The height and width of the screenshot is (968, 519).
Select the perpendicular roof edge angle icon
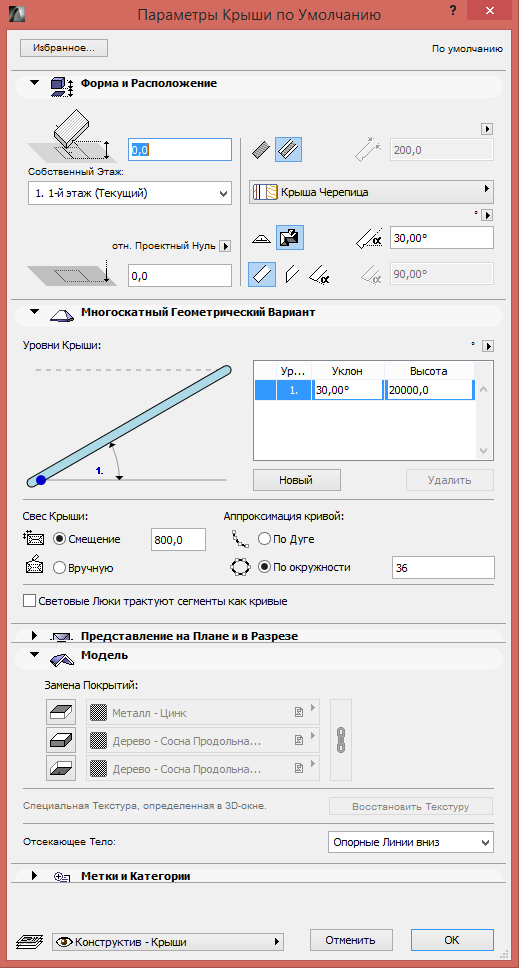click(262, 274)
